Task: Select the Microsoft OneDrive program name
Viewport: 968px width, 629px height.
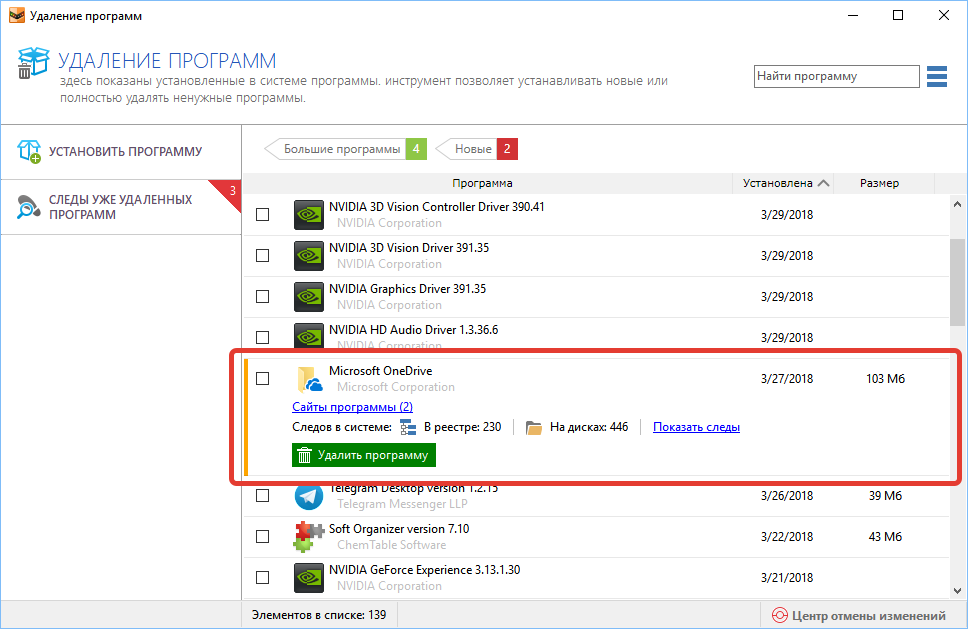Action: coord(380,371)
